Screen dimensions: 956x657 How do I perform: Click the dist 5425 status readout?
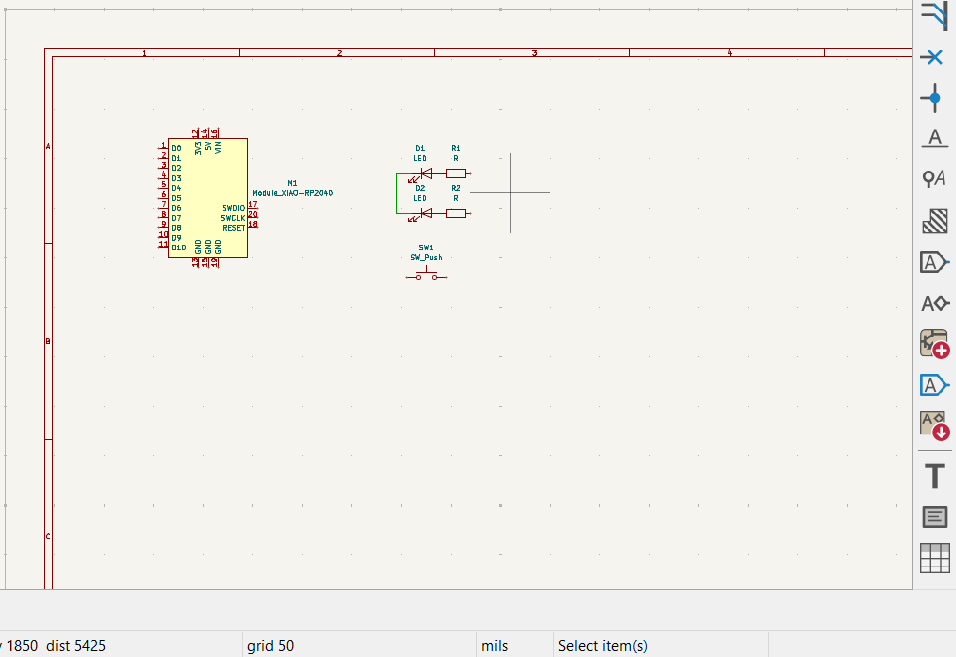(x=76, y=645)
